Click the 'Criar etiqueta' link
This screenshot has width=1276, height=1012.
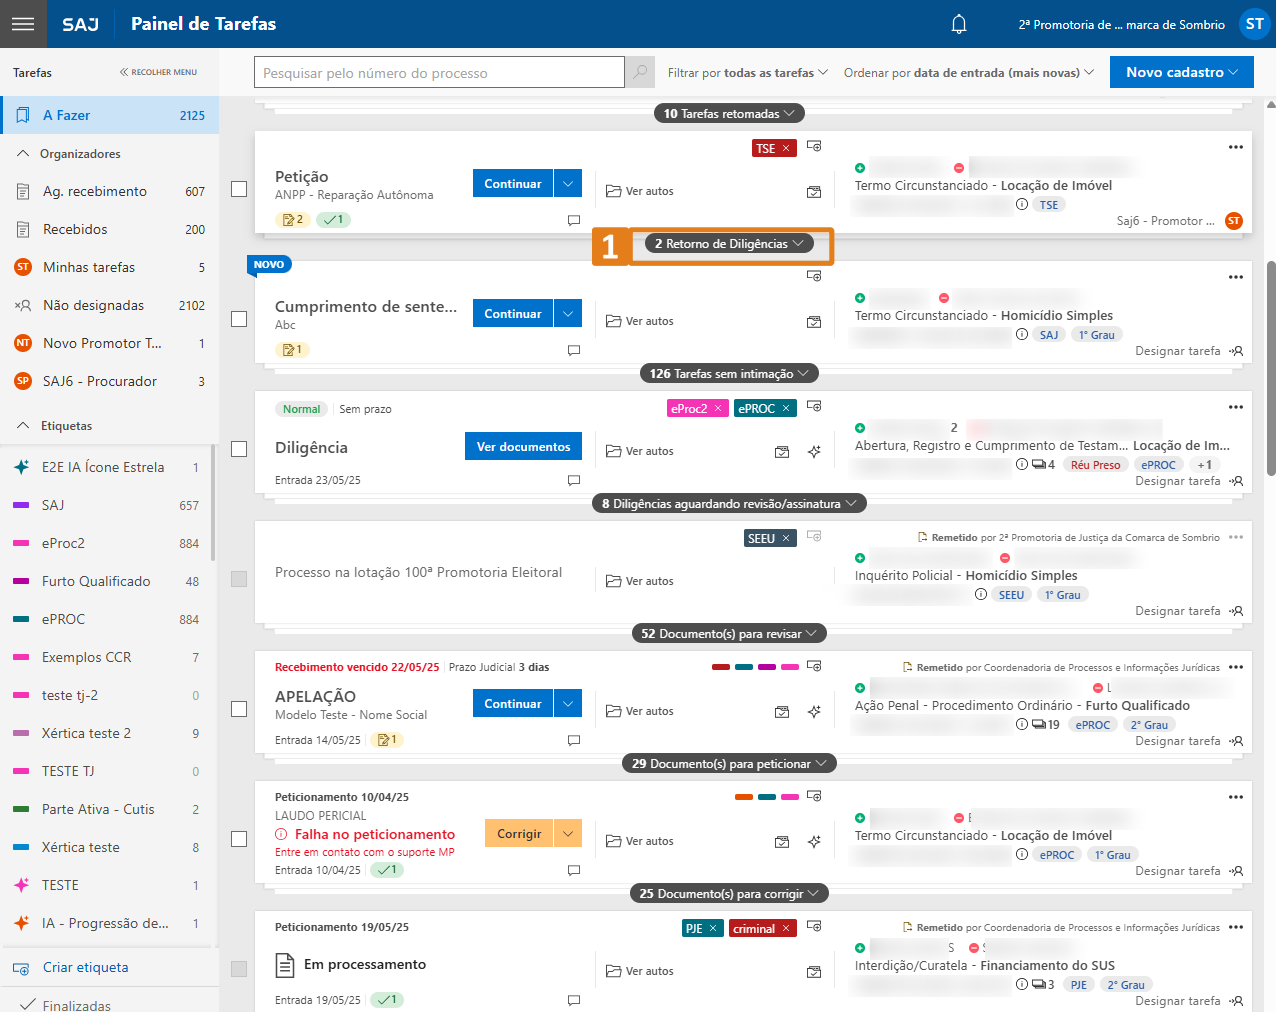pyautogui.click(x=85, y=967)
